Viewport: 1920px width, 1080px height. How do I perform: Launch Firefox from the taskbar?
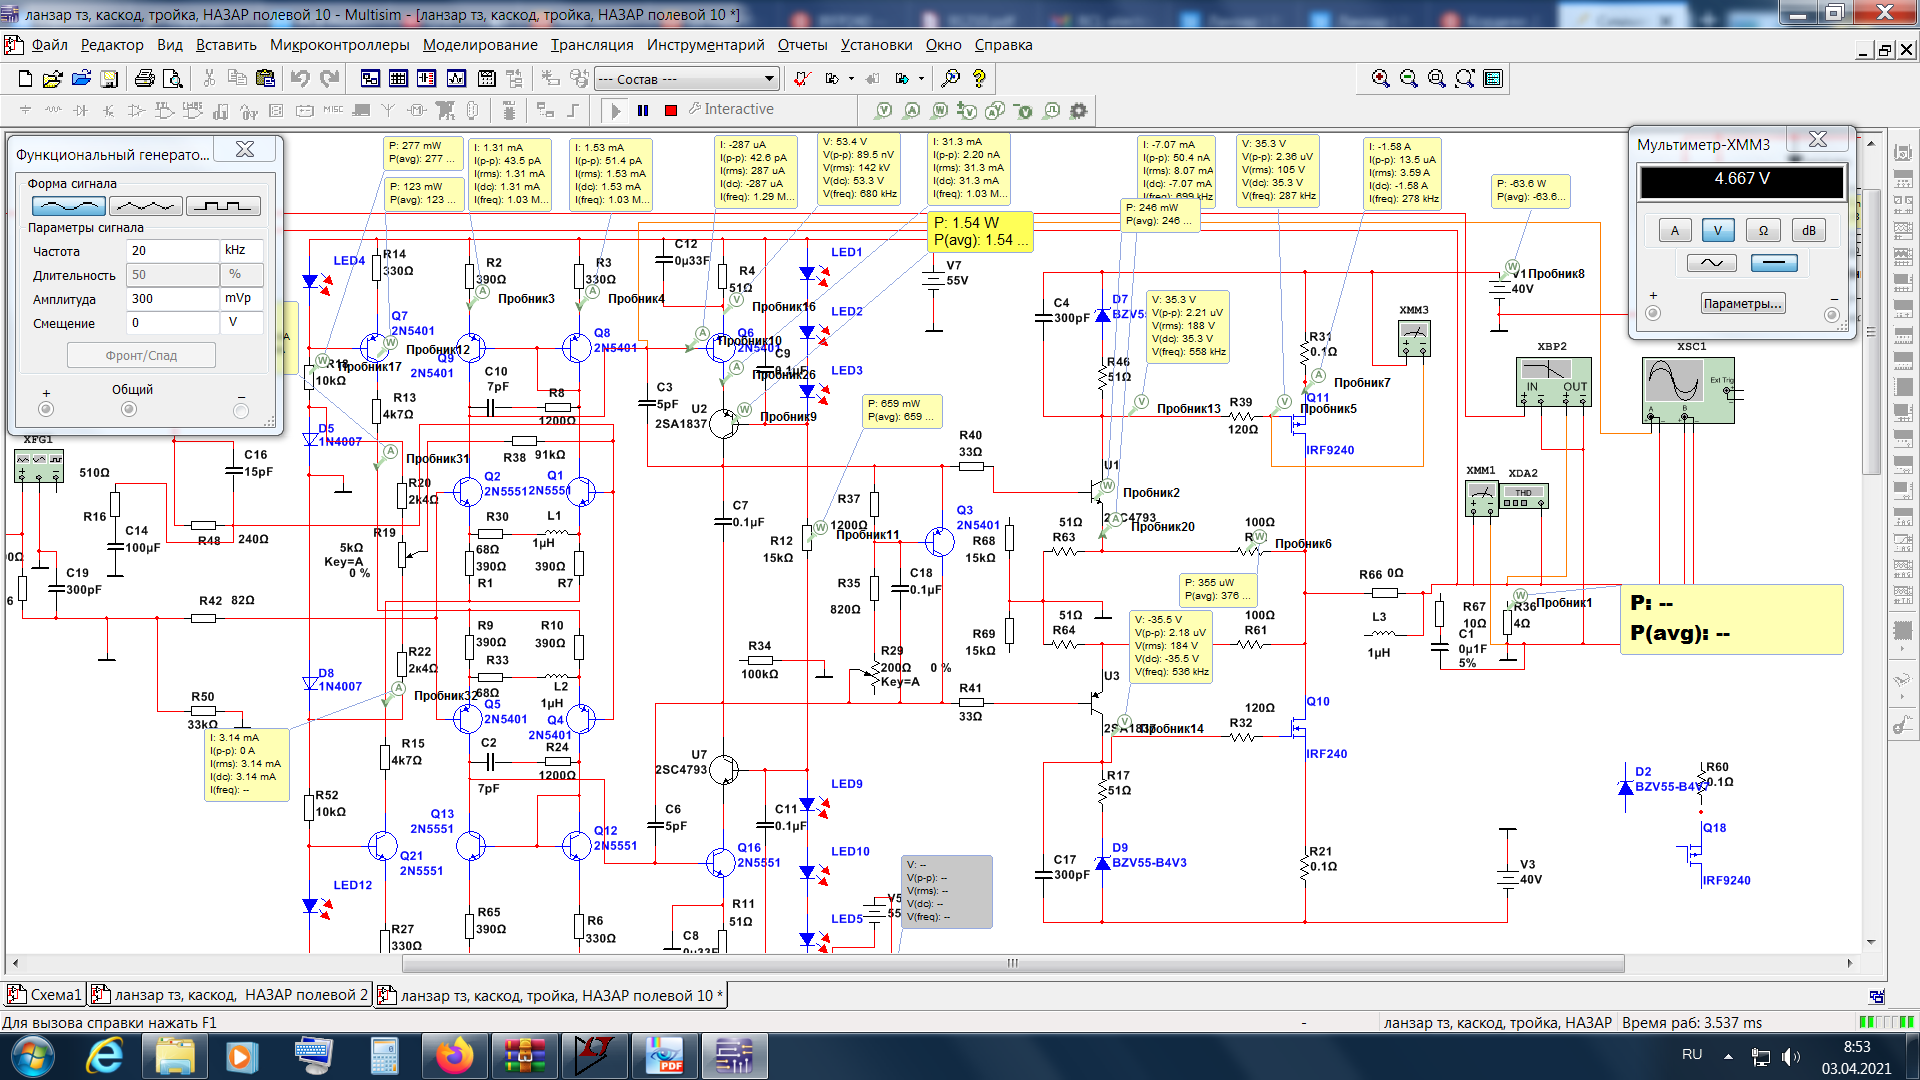coord(455,1055)
